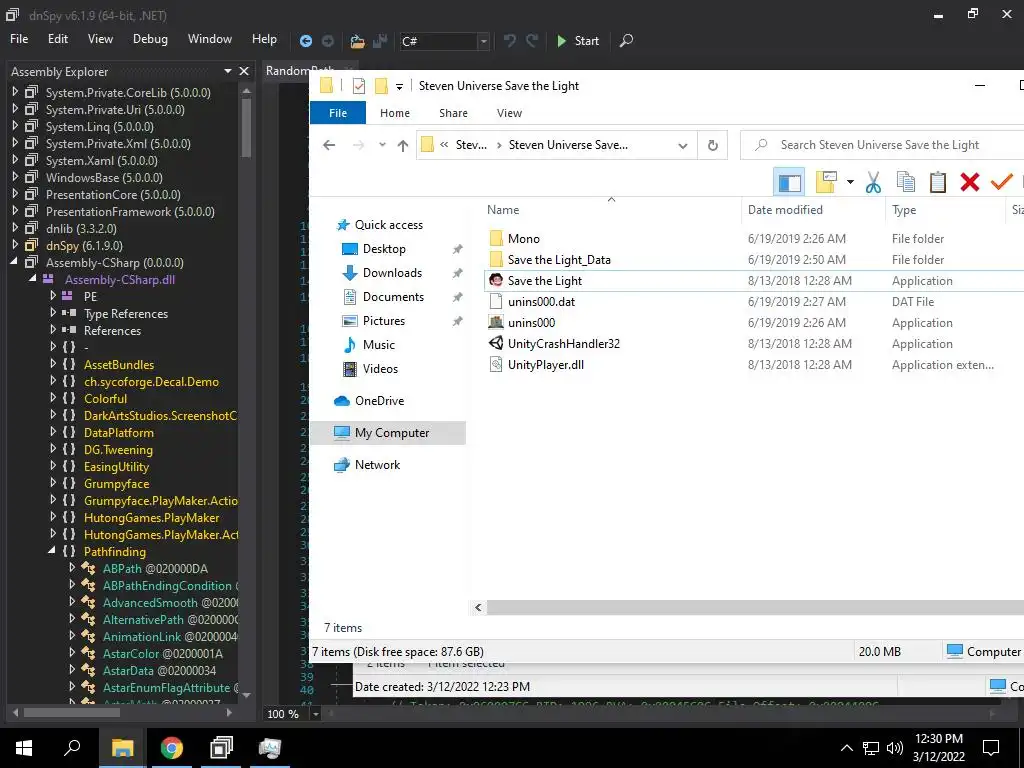Image resolution: width=1024 pixels, height=768 pixels.
Task: Select the AstarData class entry
Action: (159, 670)
